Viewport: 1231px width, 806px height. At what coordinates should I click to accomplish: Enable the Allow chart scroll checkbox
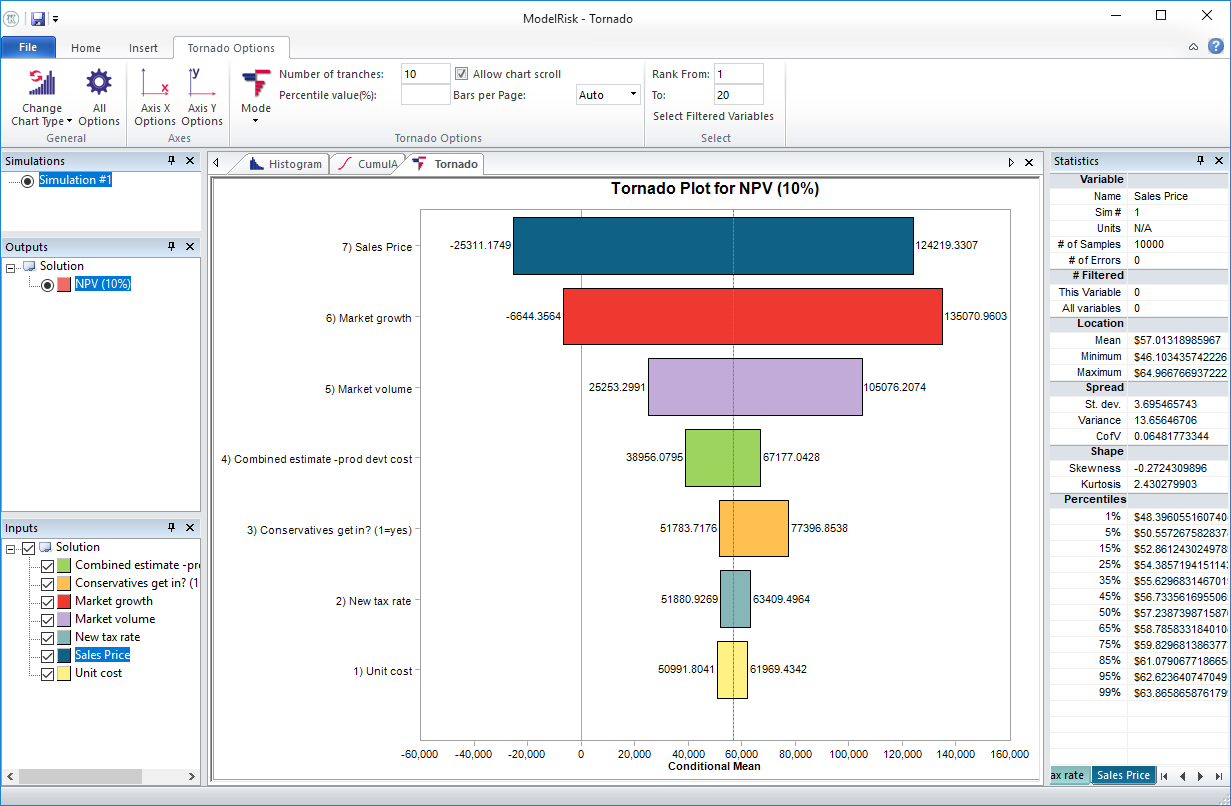(x=461, y=72)
